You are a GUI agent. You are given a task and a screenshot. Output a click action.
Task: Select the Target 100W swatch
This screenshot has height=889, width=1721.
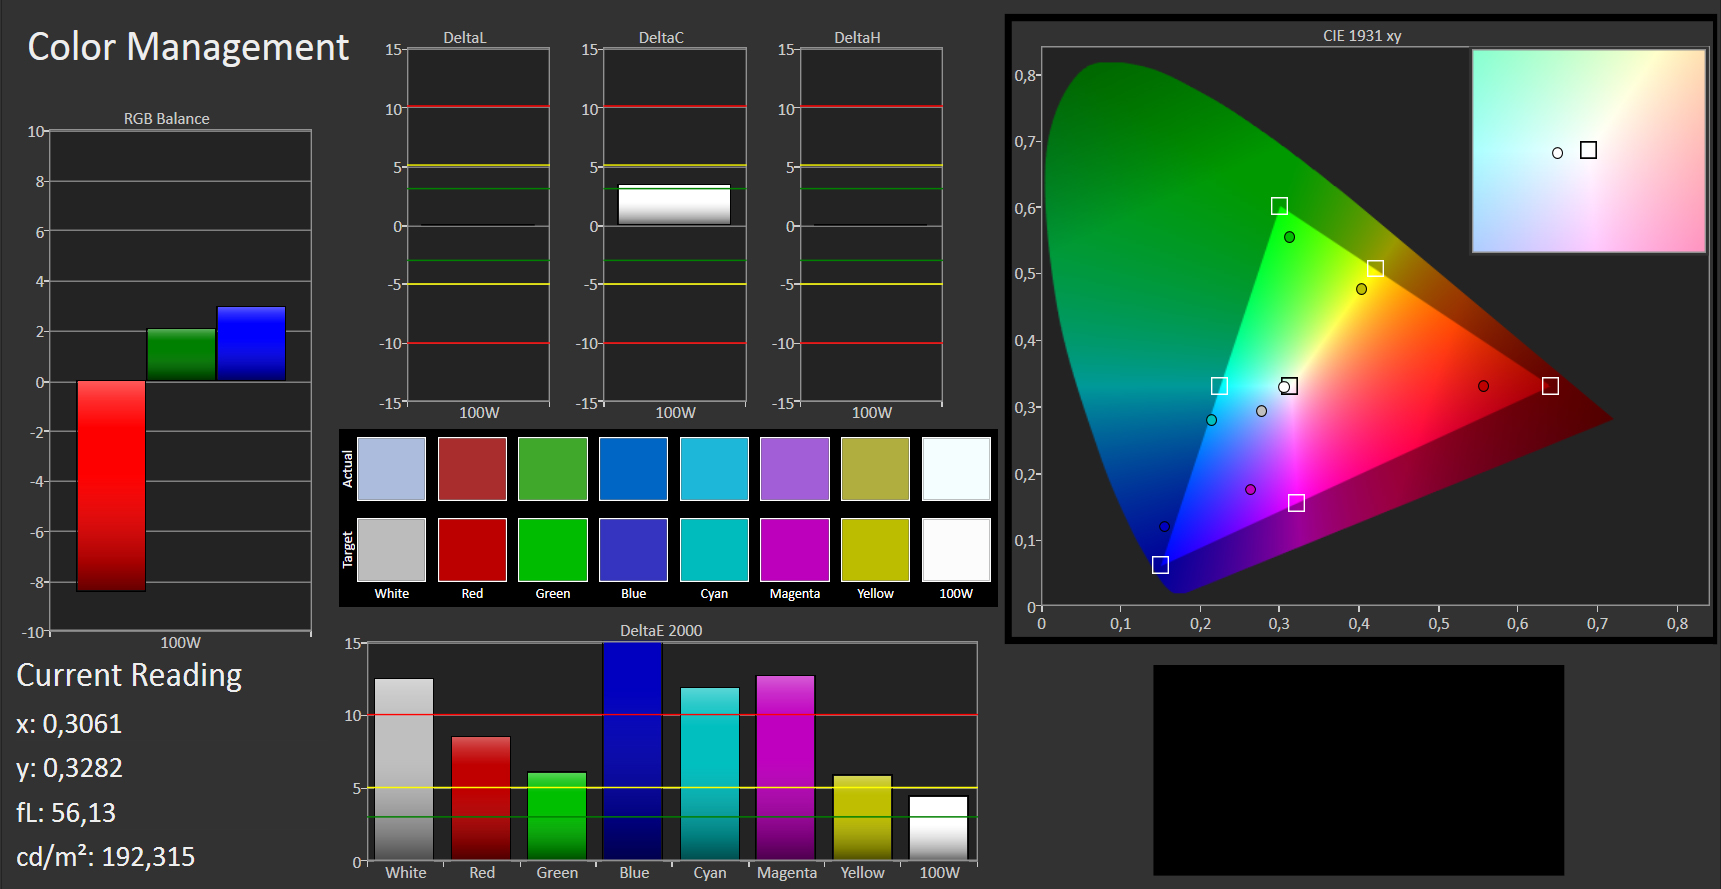pos(956,550)
